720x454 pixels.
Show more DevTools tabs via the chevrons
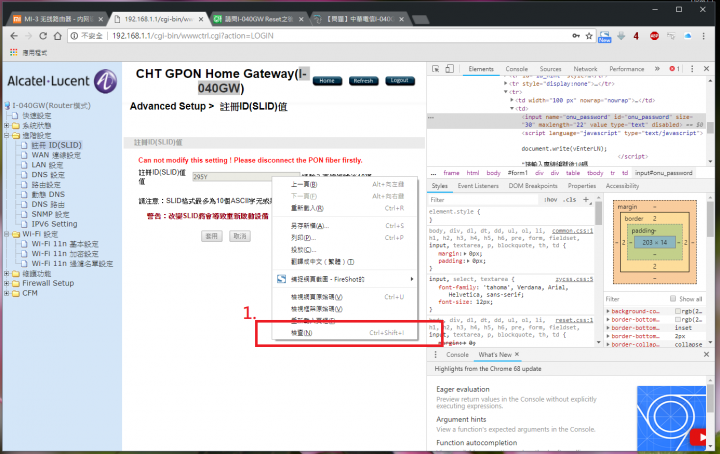[657, 69]
